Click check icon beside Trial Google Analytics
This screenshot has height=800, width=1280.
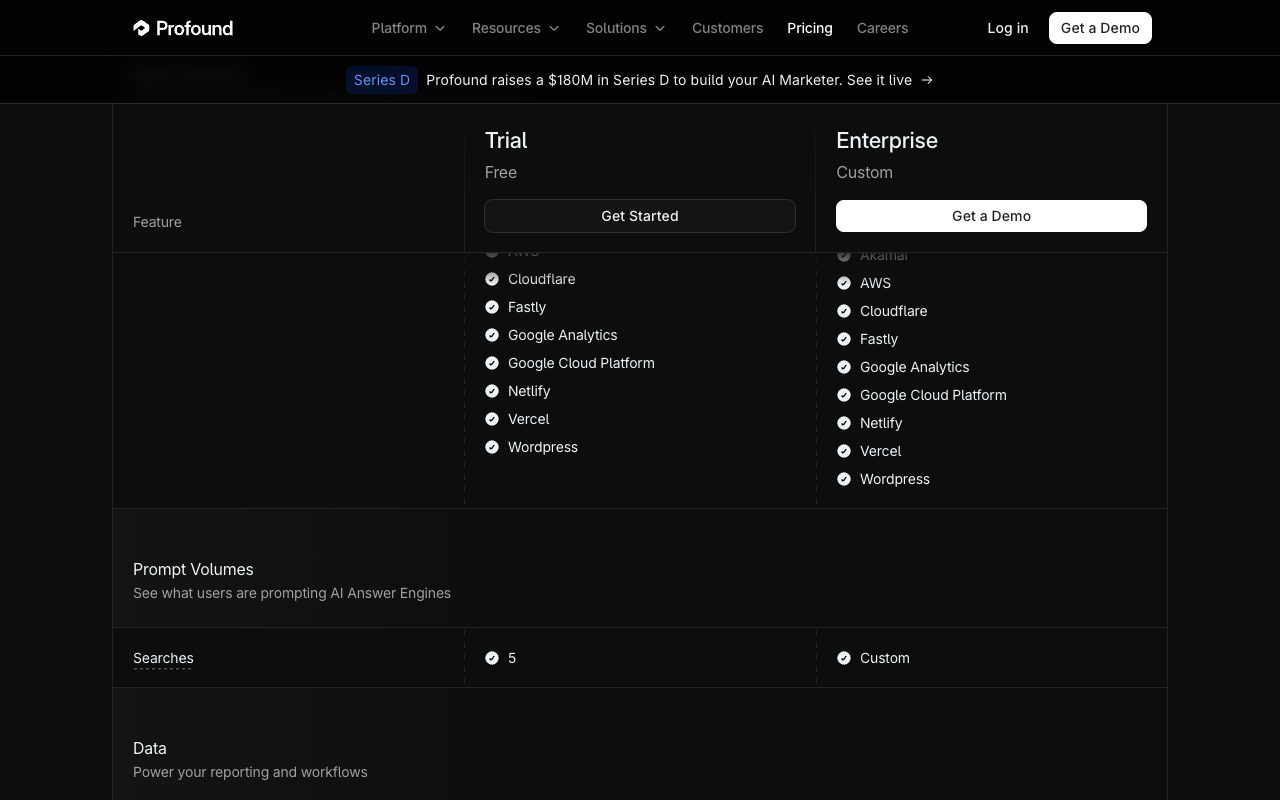[x=492, y=335]
